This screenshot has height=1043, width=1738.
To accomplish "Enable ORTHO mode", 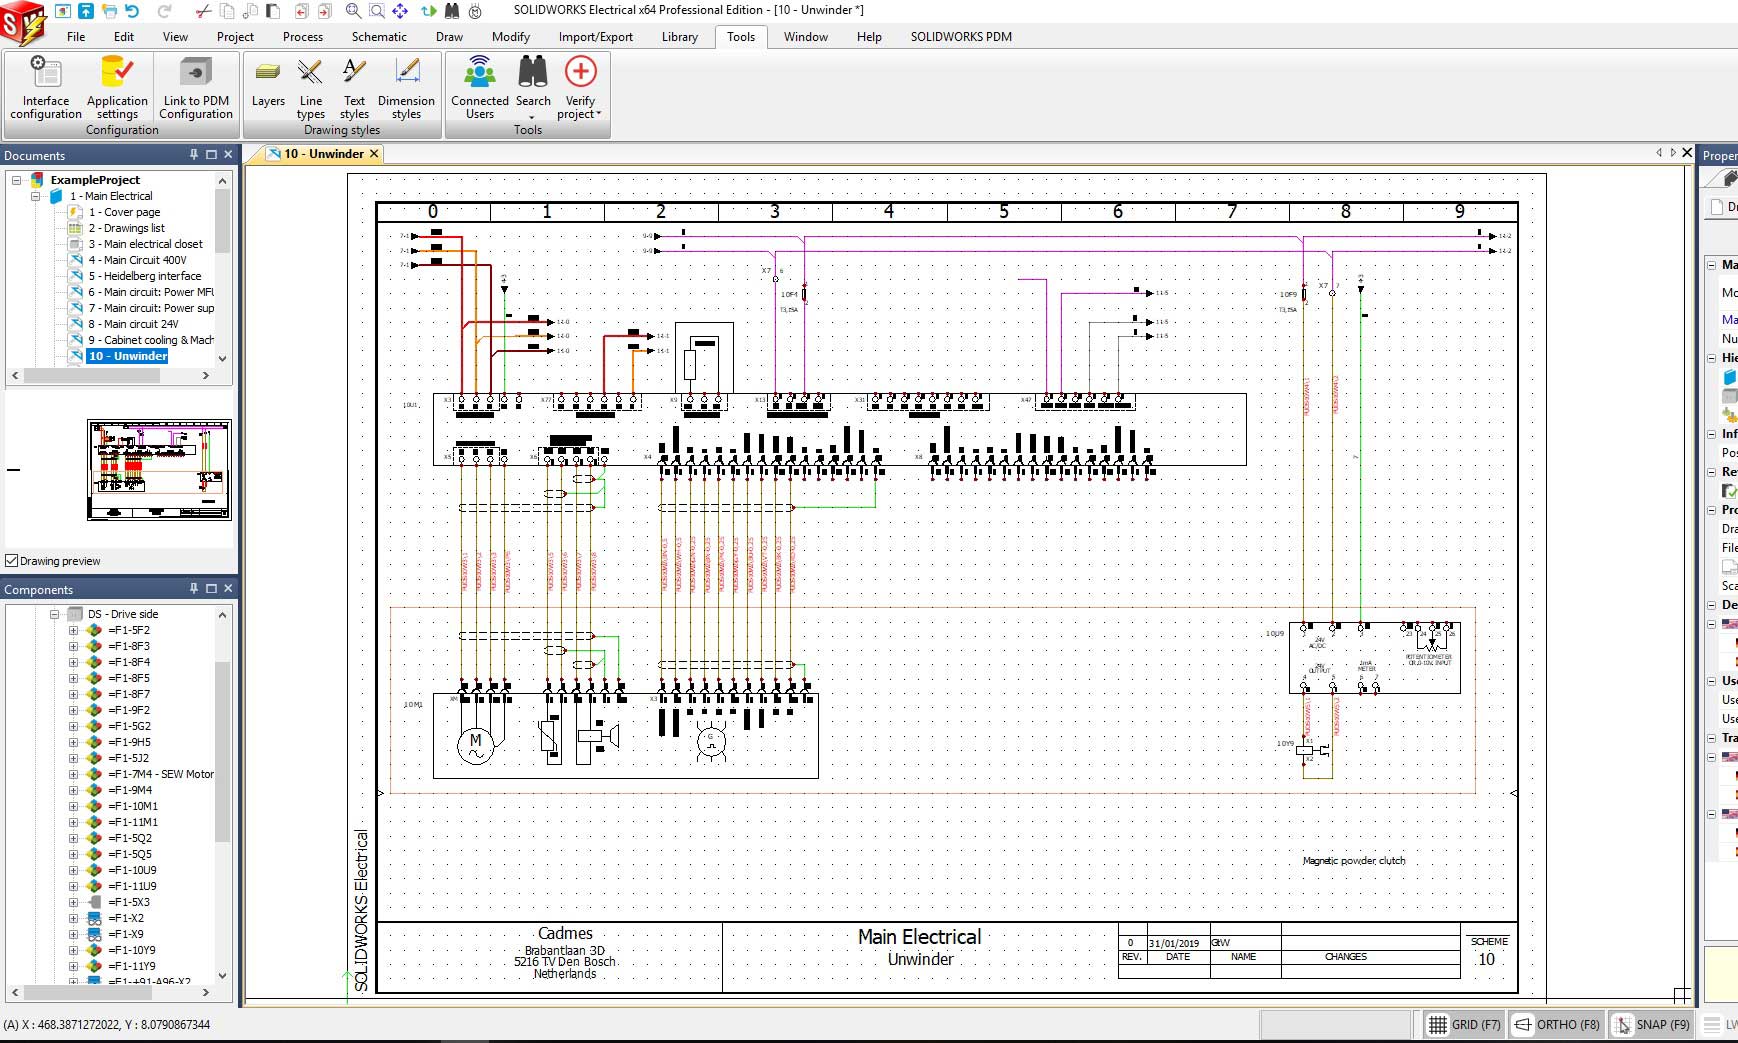I will coord(1554,1024).
